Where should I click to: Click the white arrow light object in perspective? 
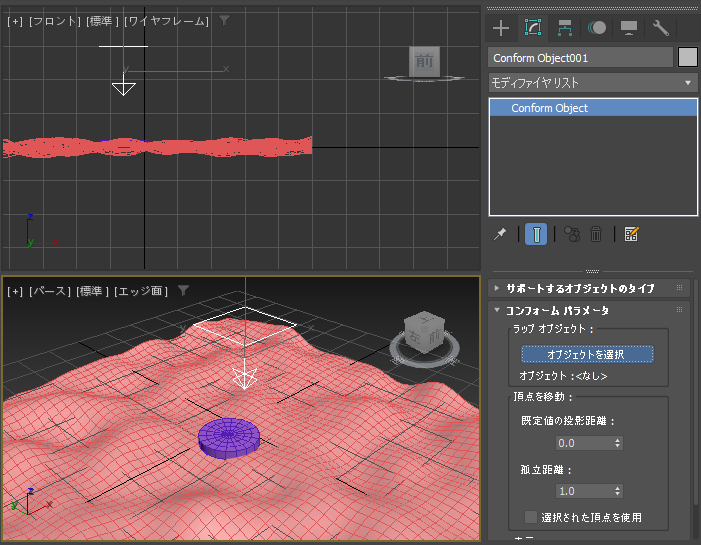pyautogui.click(x=245, y=377)
